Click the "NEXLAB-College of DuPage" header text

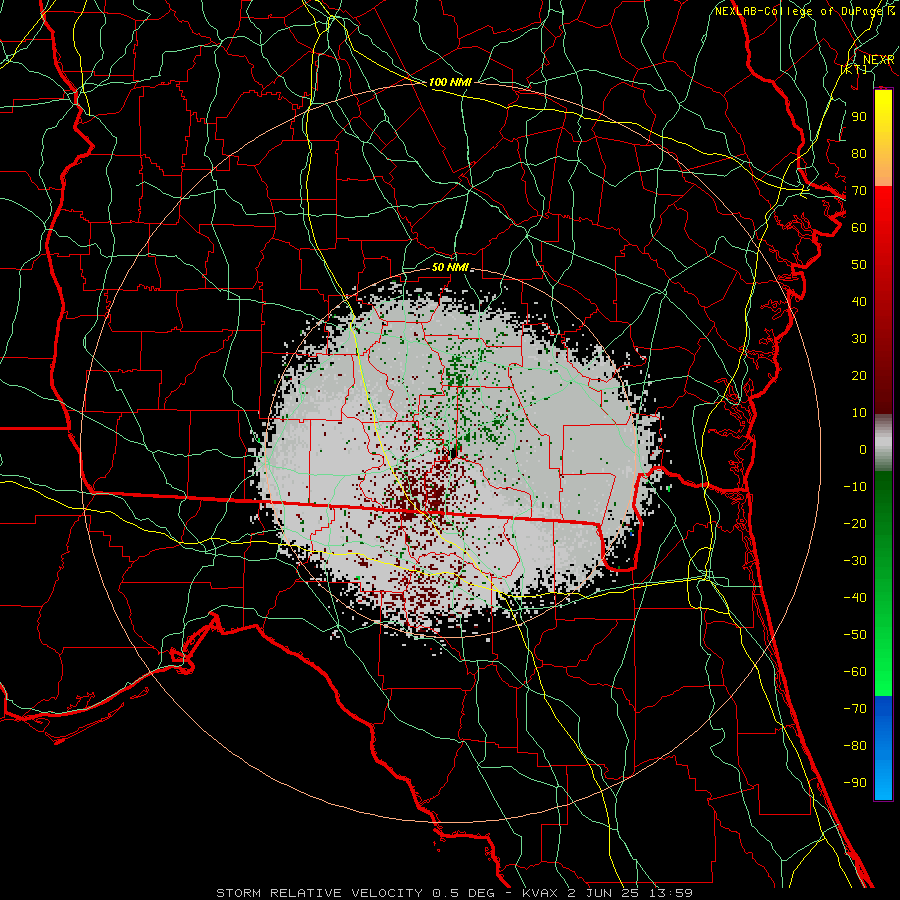tap(800, 11)
